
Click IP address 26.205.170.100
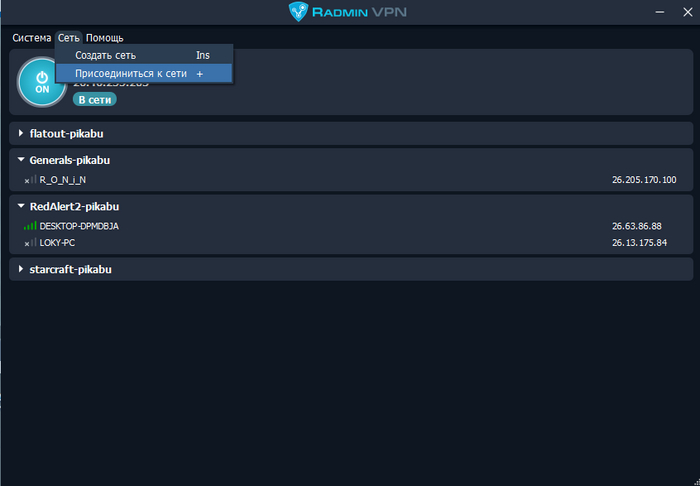tap(644, 180)
